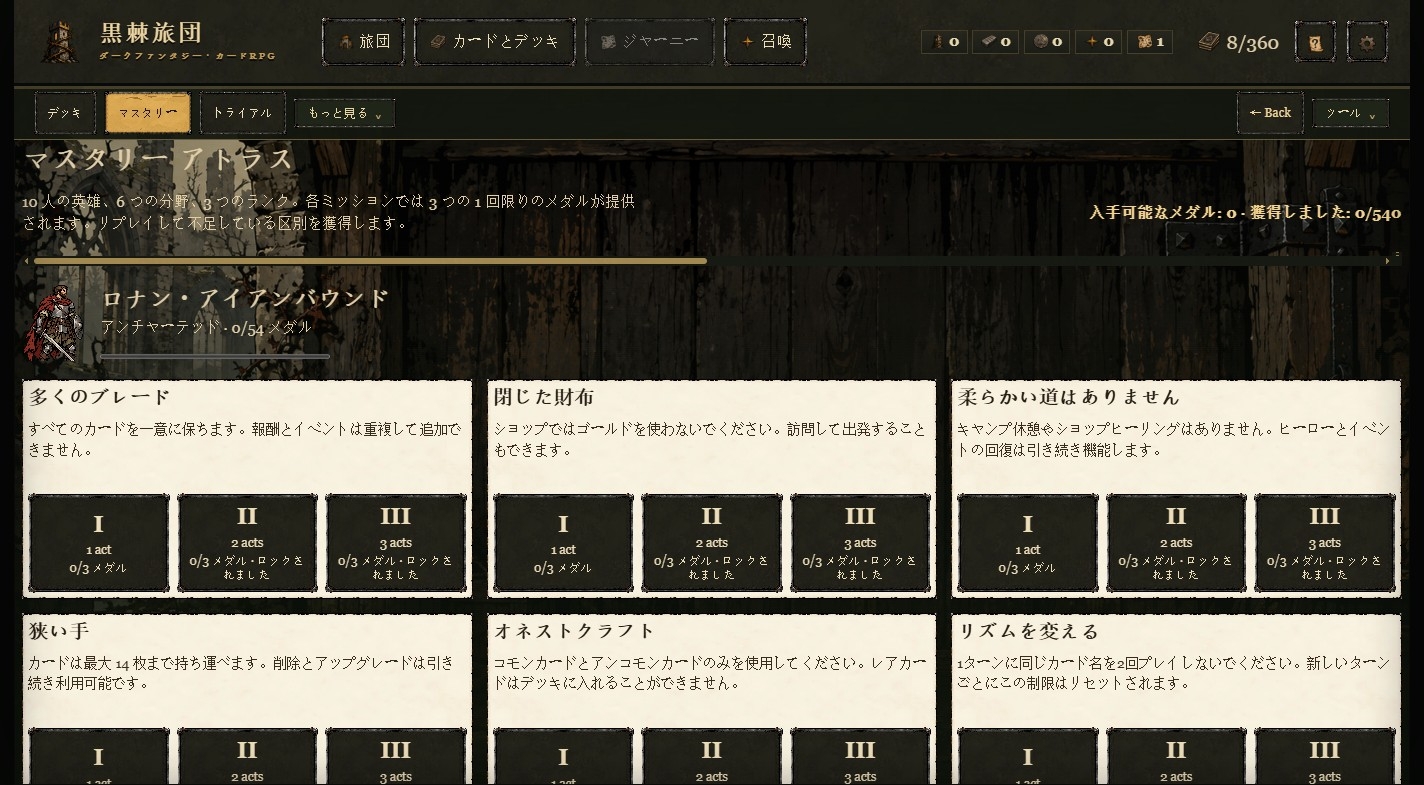Open the カードとデッキ navigation menu
This screenshot has height=785, width=1424.
coord(495,42)
